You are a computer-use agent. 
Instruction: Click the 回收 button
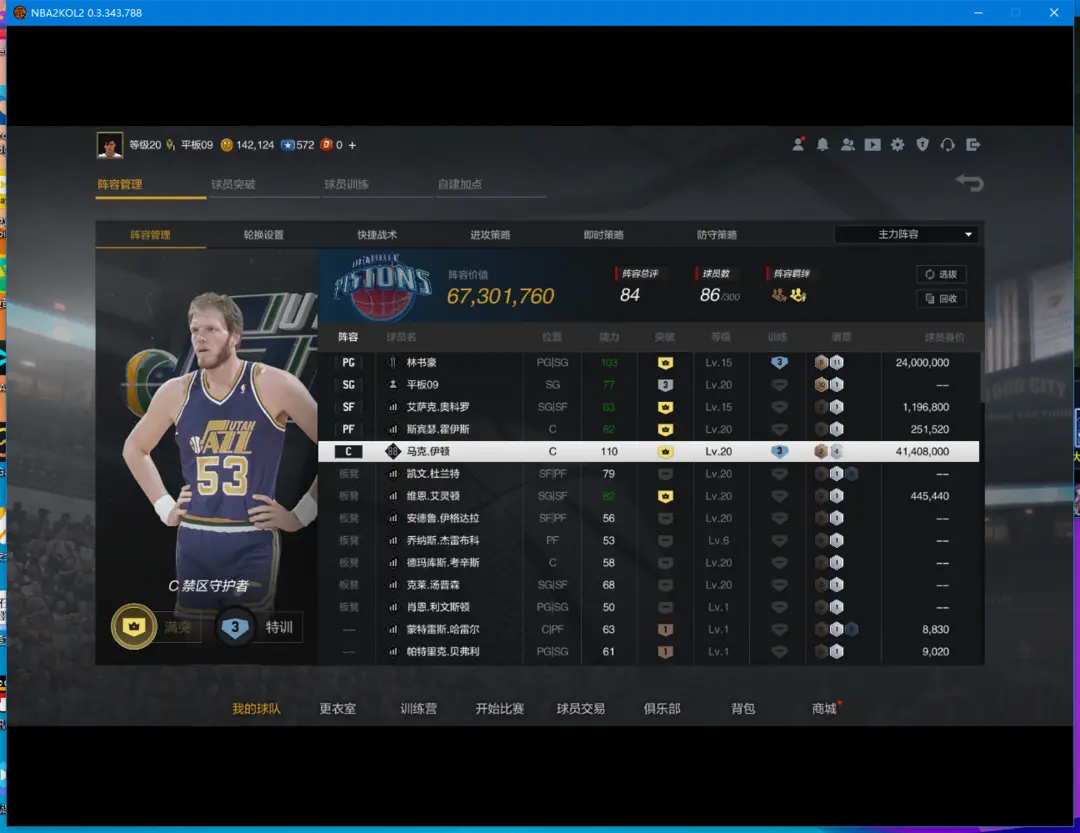(x=941, y=298)
